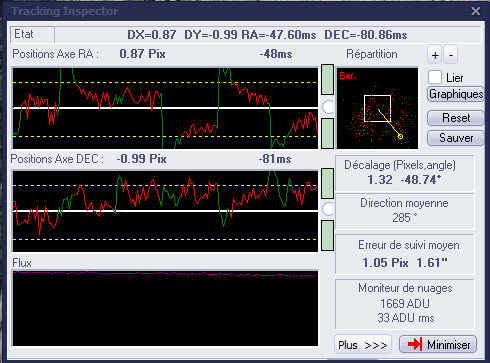Click the red arrow Minimiser button
Screen dimensions: 490x363
coord(438,344)
